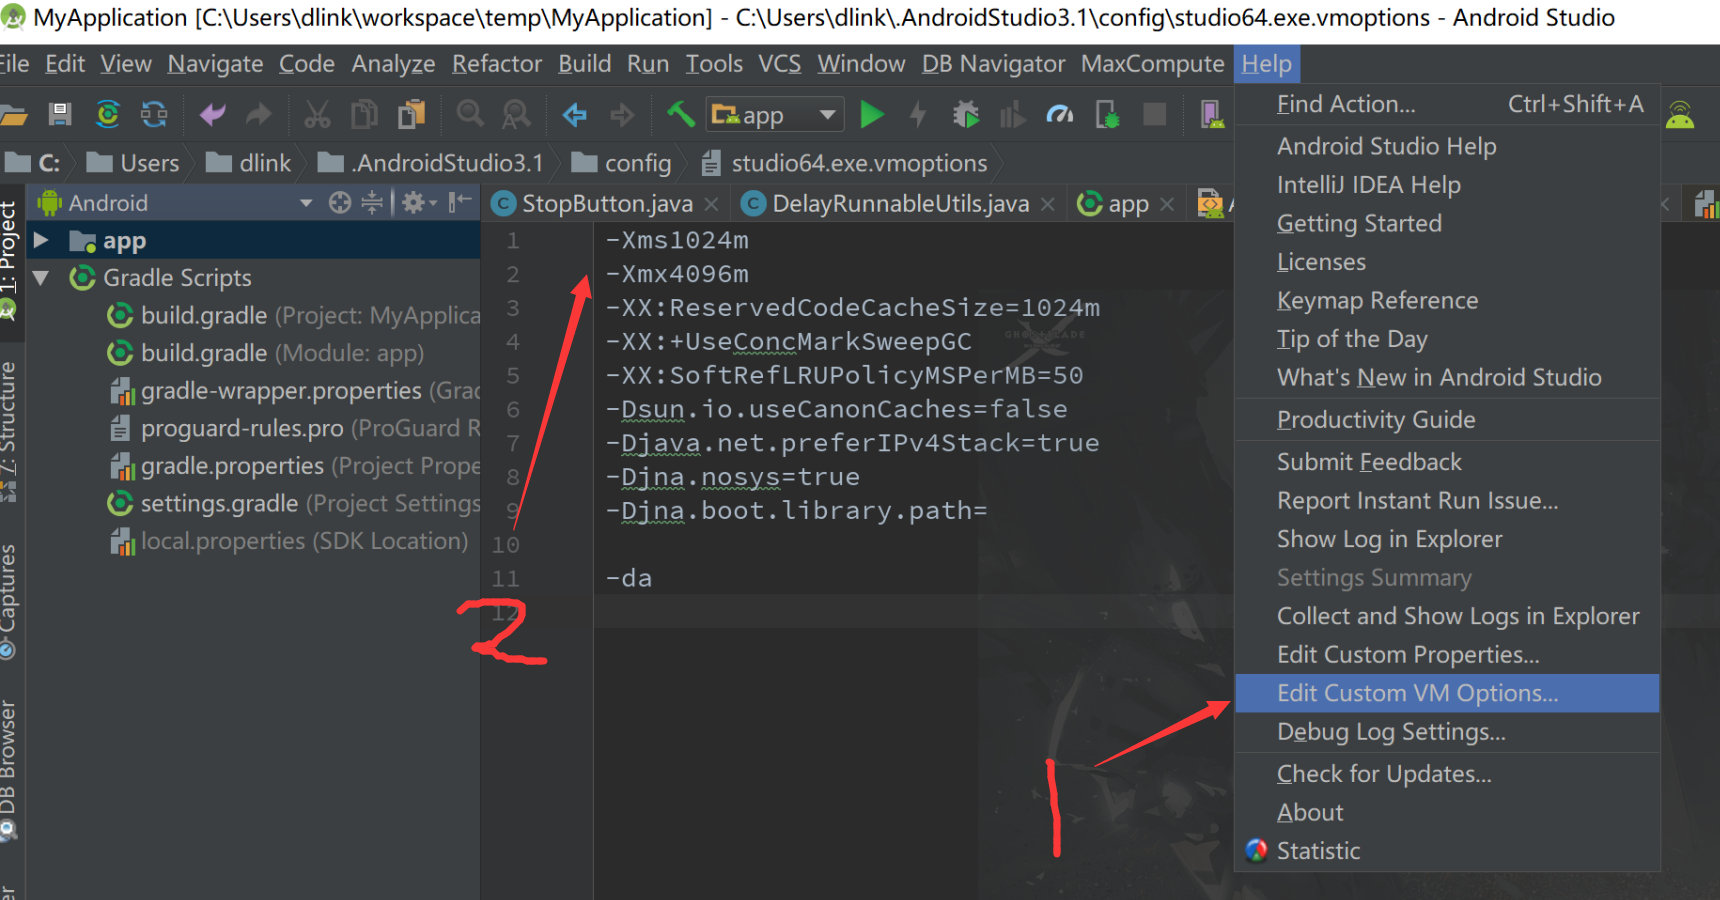Click the Statistic entry in Help menu

point(1447,851)
